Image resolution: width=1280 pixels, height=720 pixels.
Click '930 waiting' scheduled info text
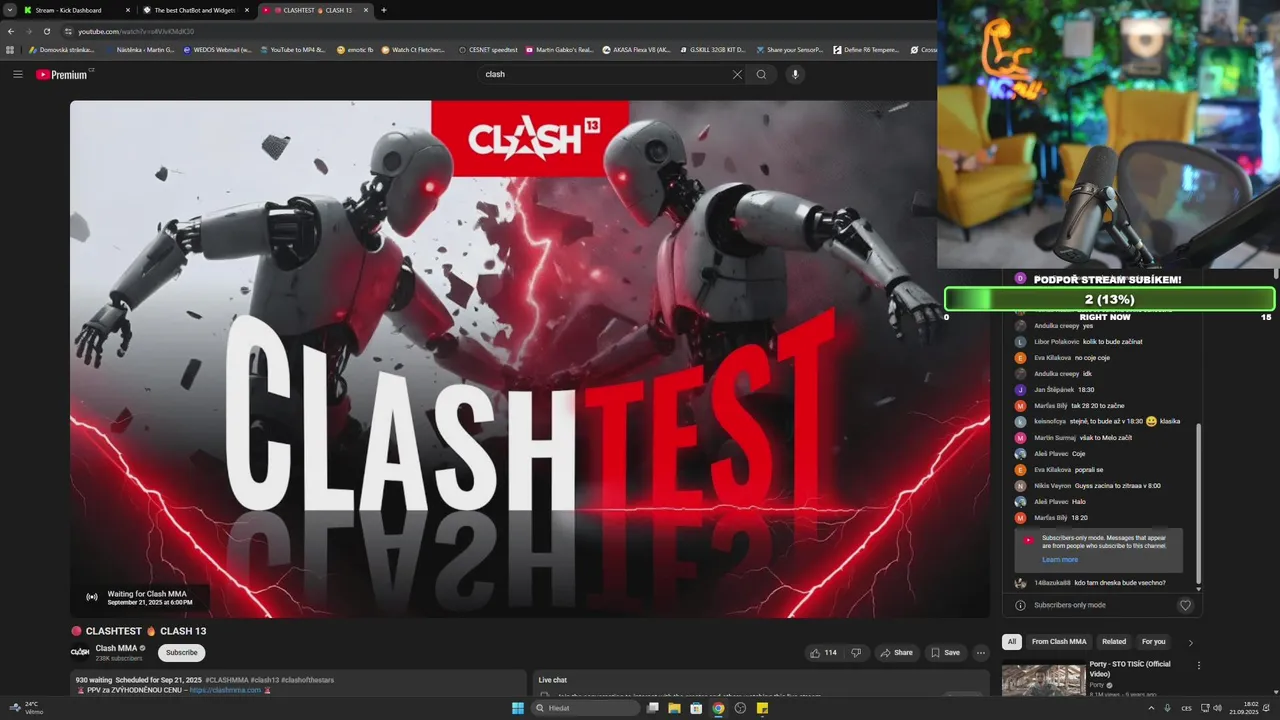tap(93, 680)
